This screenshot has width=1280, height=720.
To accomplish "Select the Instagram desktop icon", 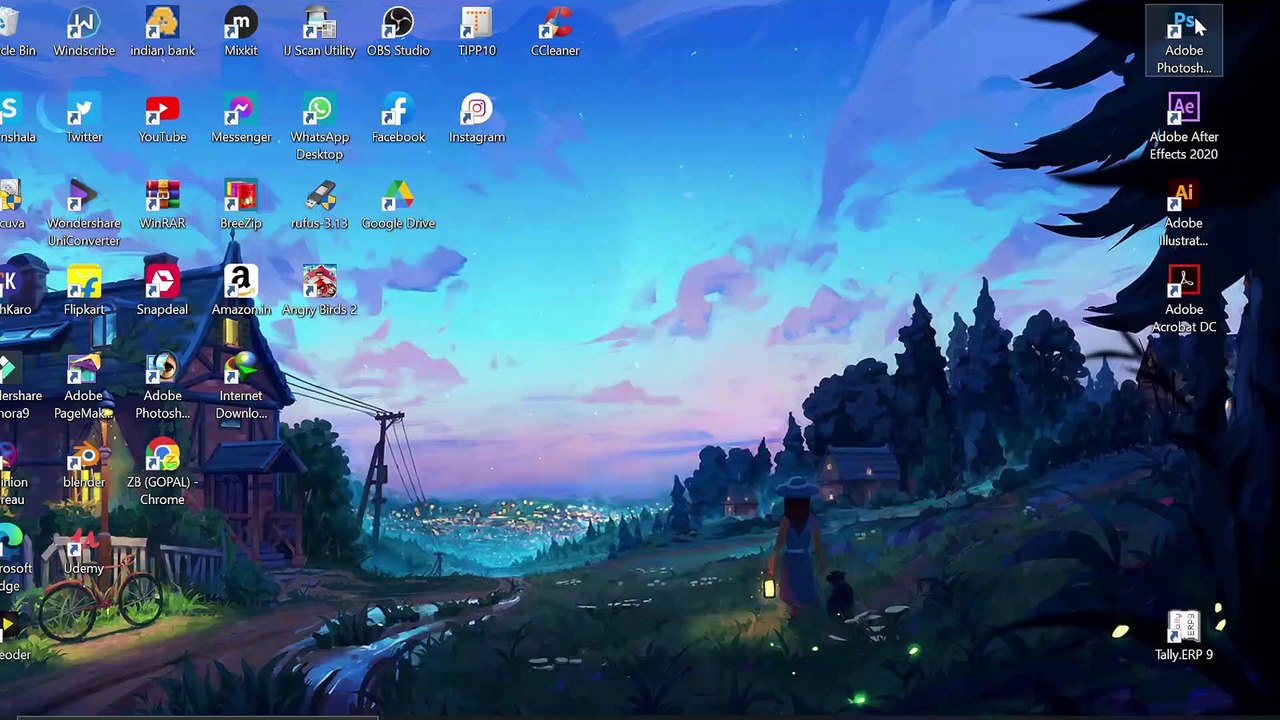I will click(477, 119).
